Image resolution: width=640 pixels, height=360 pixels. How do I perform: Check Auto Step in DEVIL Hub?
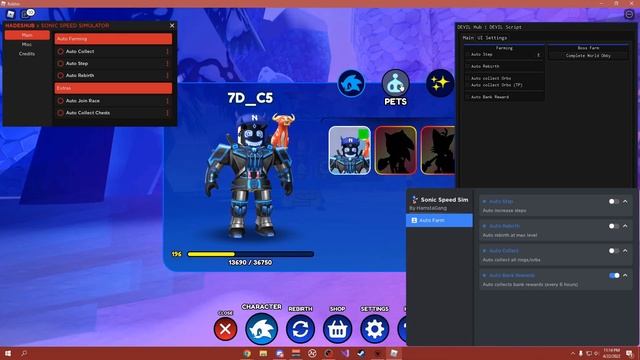pos(467,54)
